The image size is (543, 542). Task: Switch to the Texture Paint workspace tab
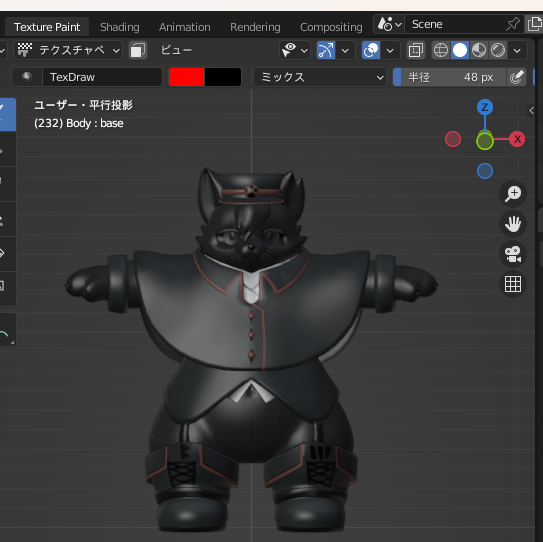coord(47,27)
